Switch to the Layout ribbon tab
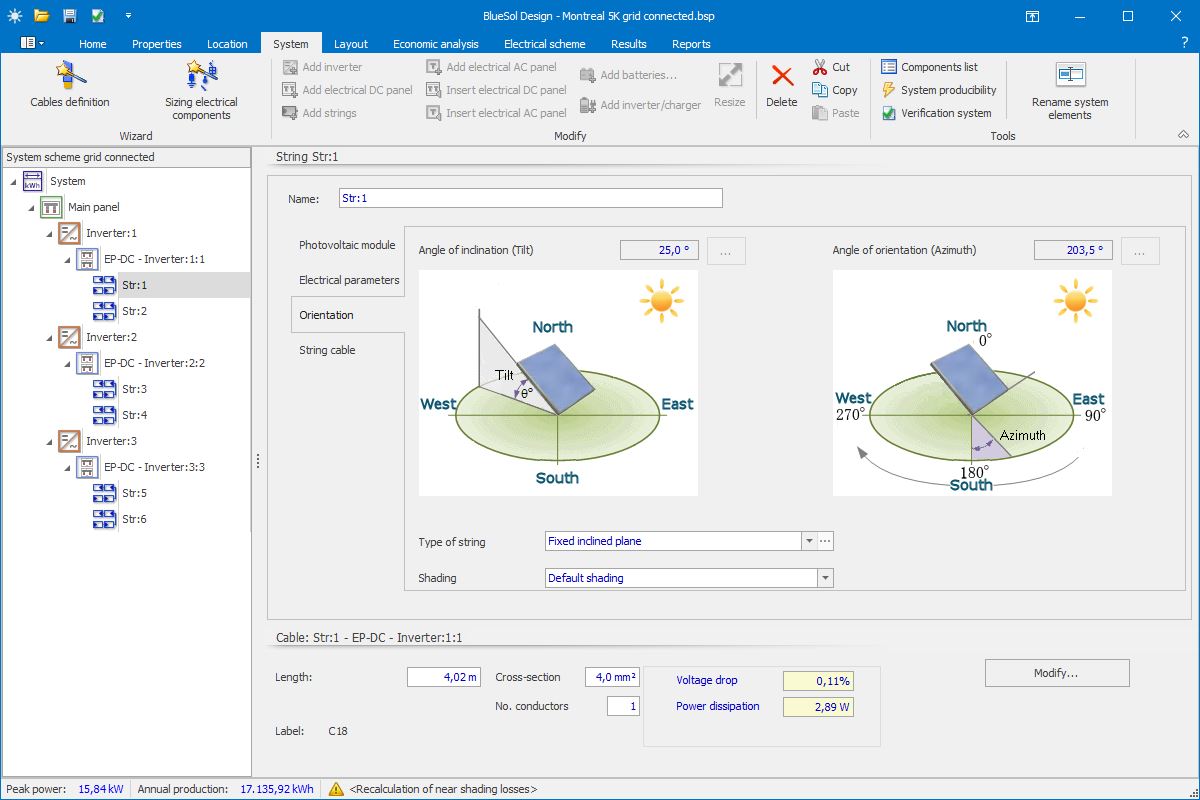Viewport: 1200px width, 800px height. [x=351, y=43]
